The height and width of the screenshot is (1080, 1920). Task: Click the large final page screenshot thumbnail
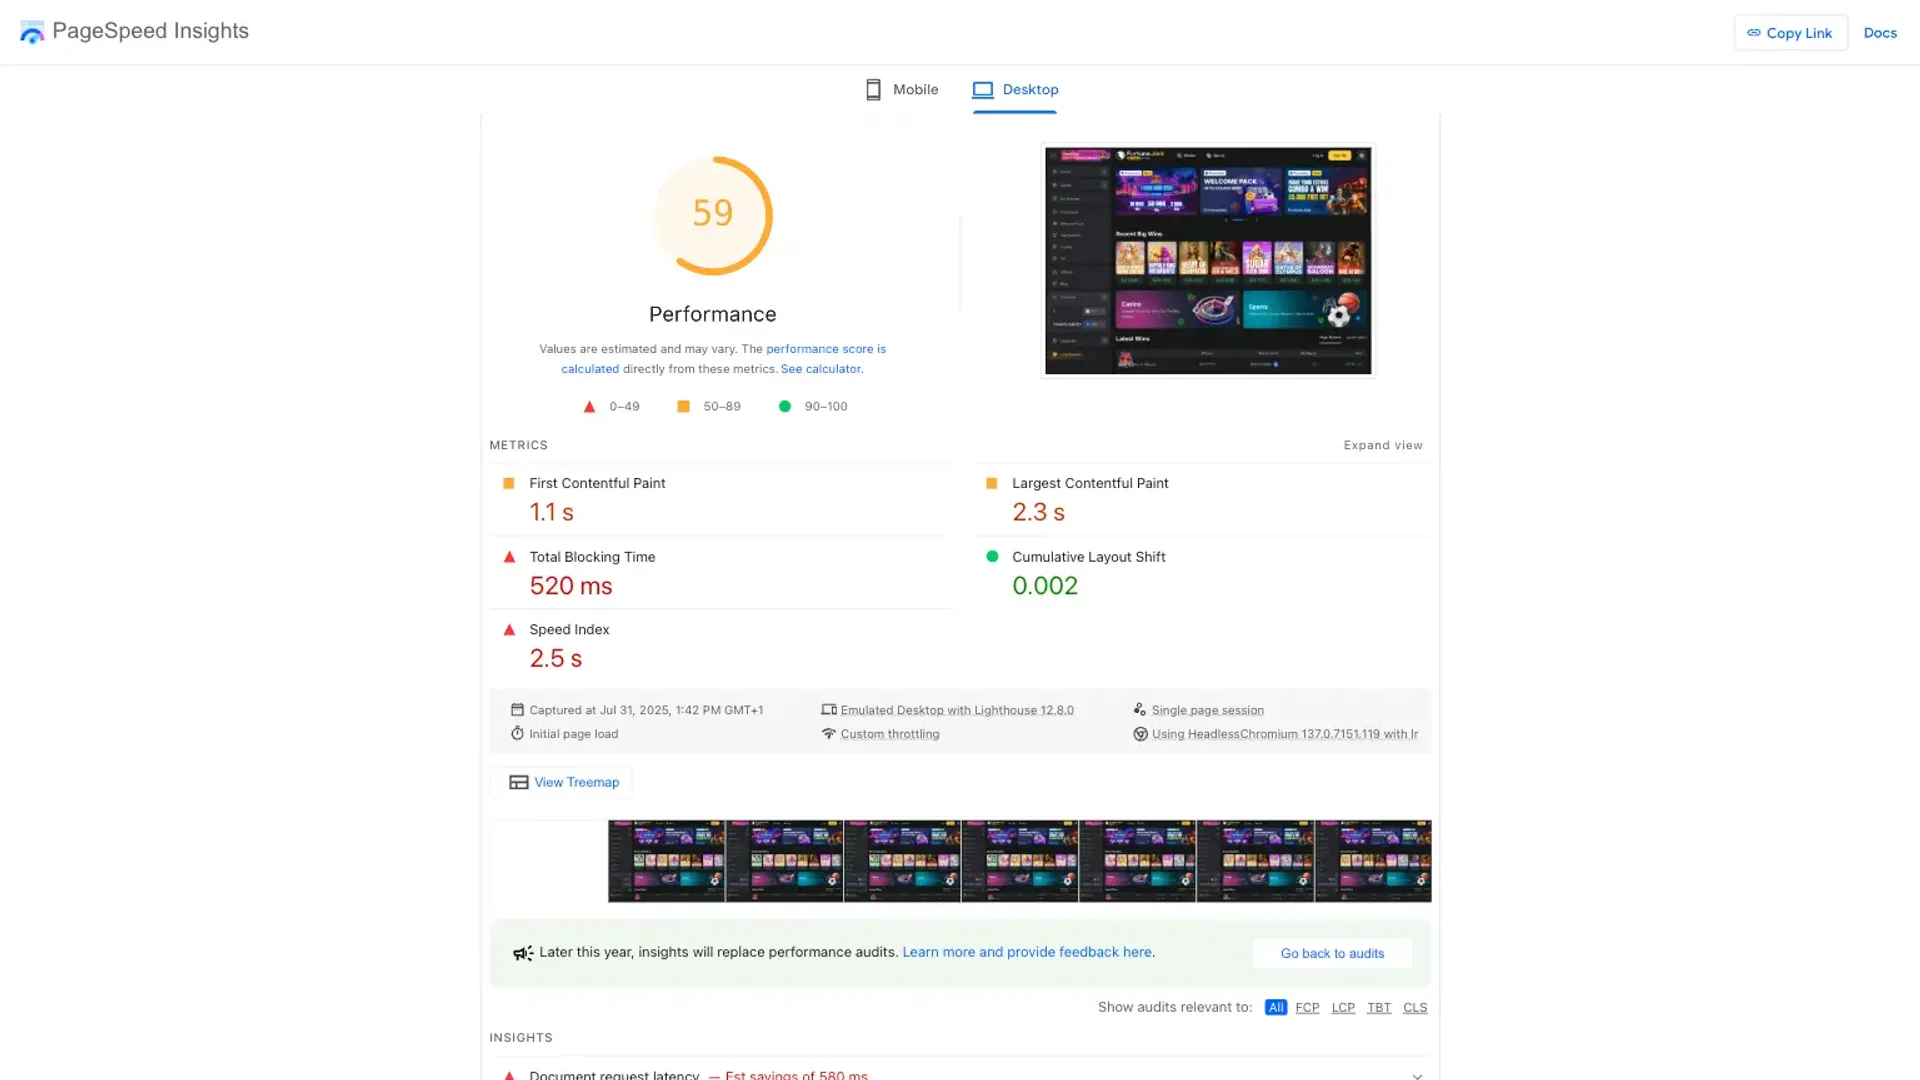[1208, 260]
